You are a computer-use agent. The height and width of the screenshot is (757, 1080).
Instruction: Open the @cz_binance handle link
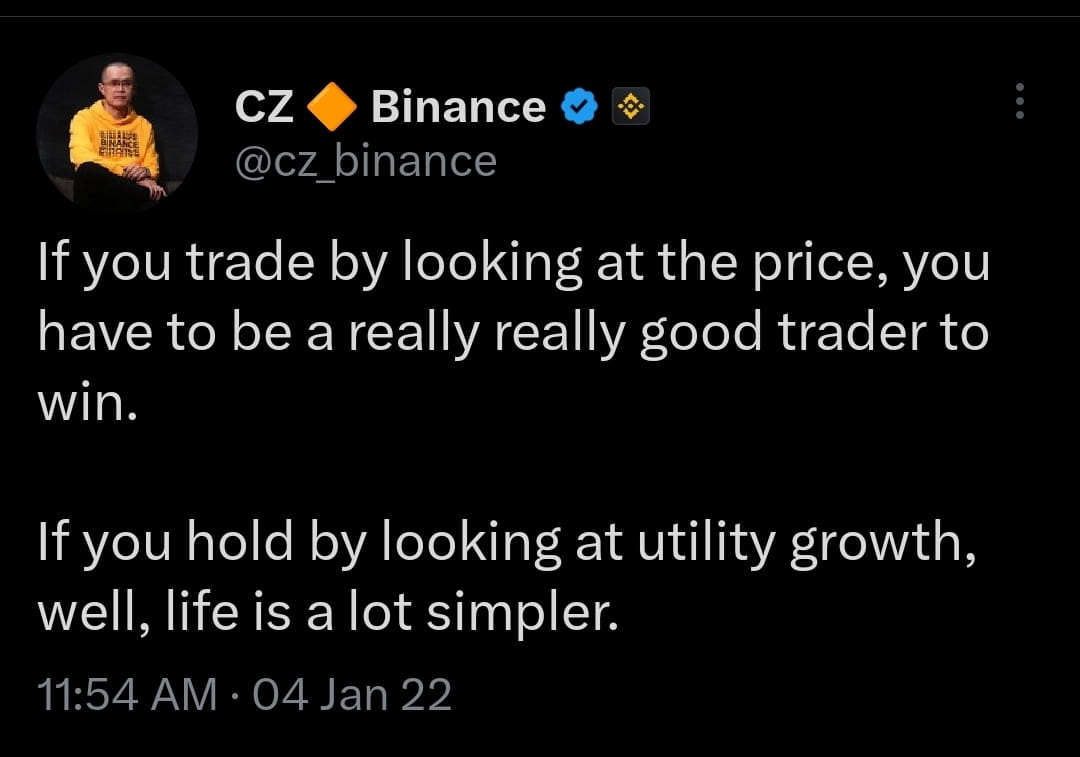(x=366, y=161)
